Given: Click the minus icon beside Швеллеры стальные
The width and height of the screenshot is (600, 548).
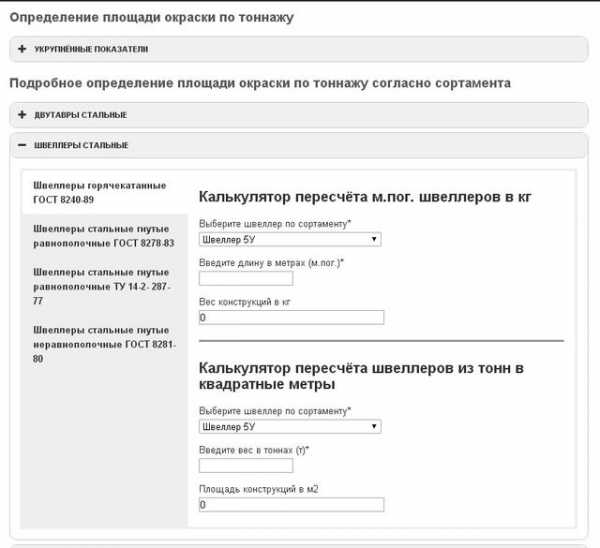Looking at the screenshot, I should point(21,145).
